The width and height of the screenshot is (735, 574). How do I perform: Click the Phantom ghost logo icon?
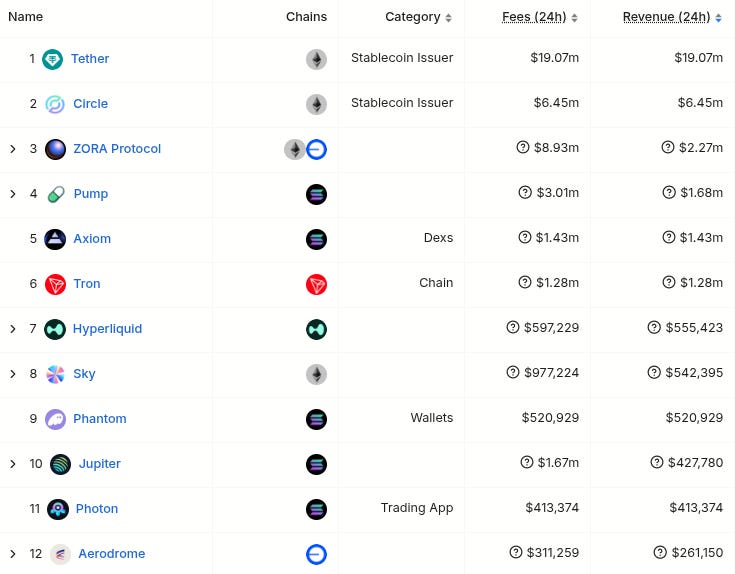click(55, 419)
